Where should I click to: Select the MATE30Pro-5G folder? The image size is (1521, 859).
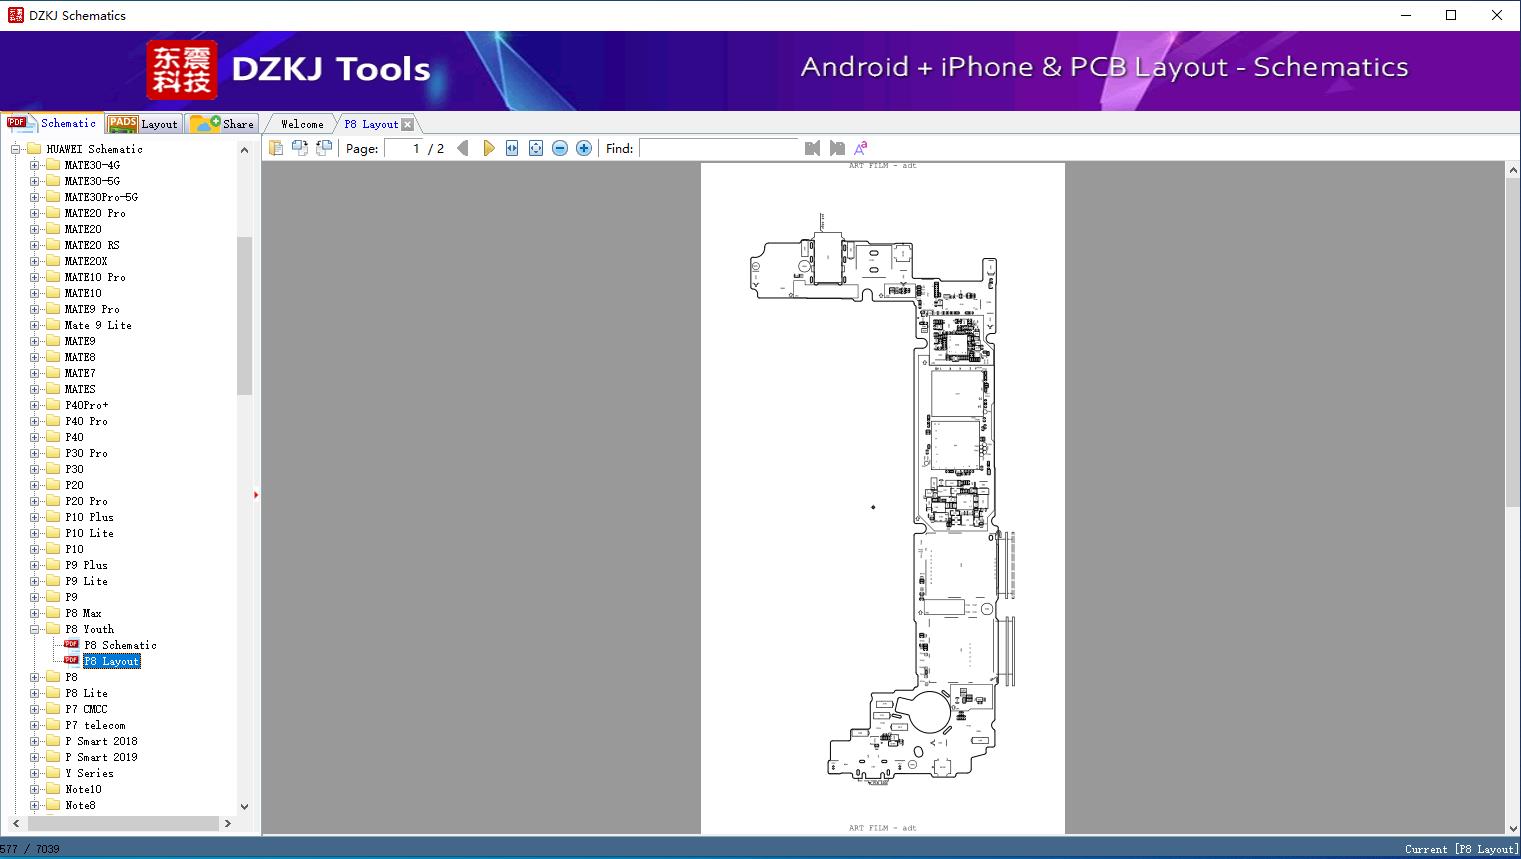tap(101, 197)
